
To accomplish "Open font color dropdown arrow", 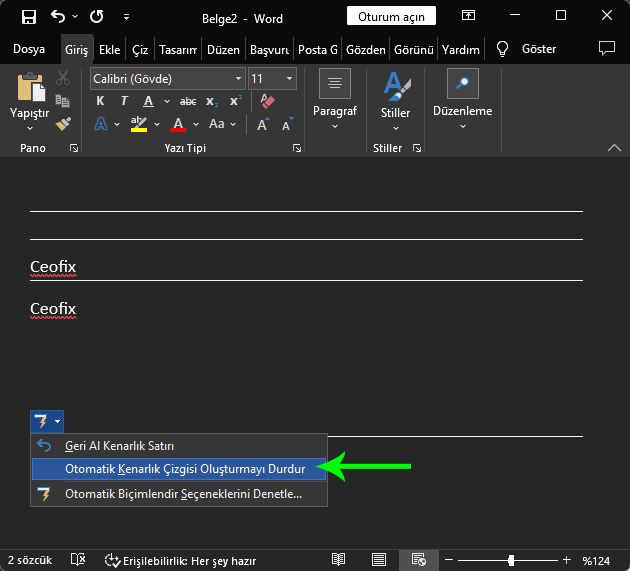I will 196,125.
